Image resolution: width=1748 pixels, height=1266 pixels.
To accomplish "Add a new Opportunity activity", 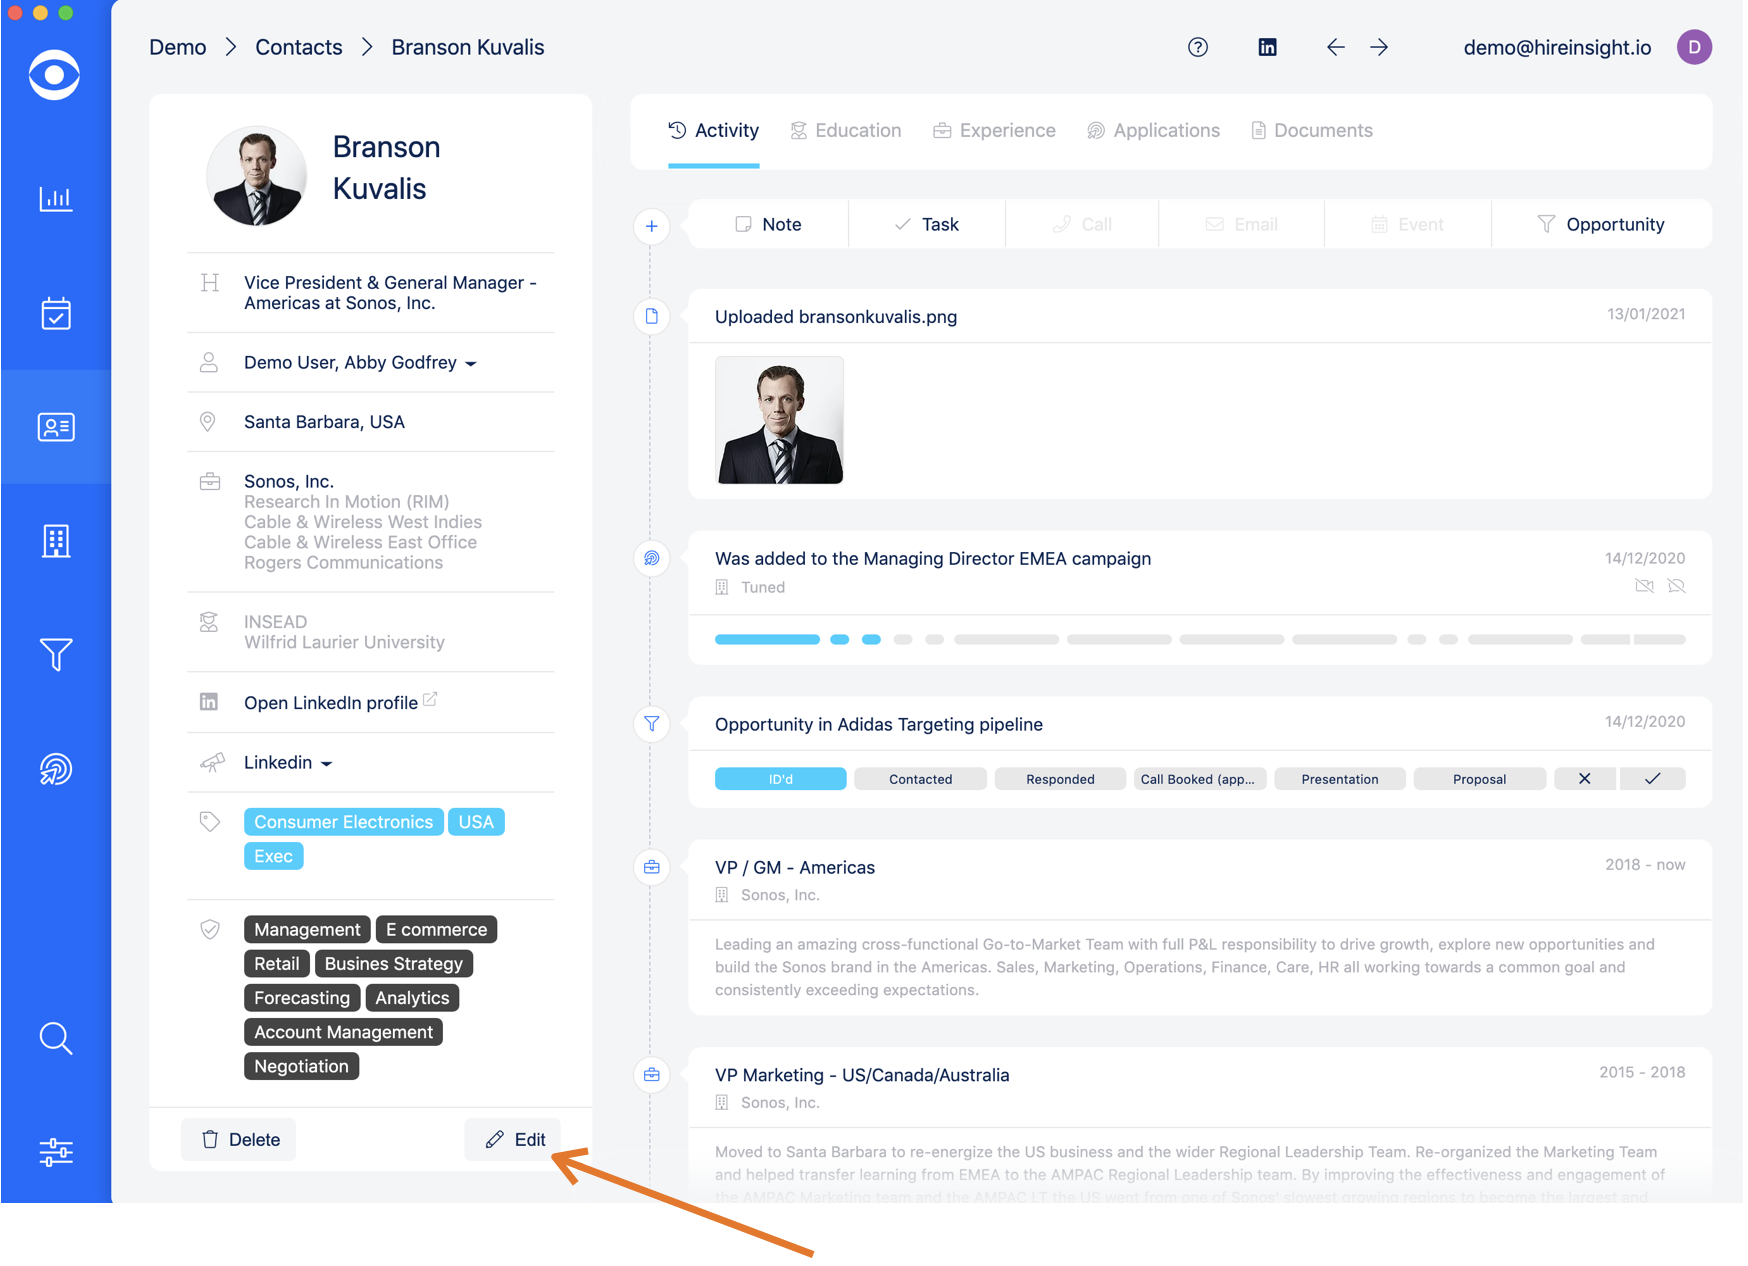I will (1601, 225).
